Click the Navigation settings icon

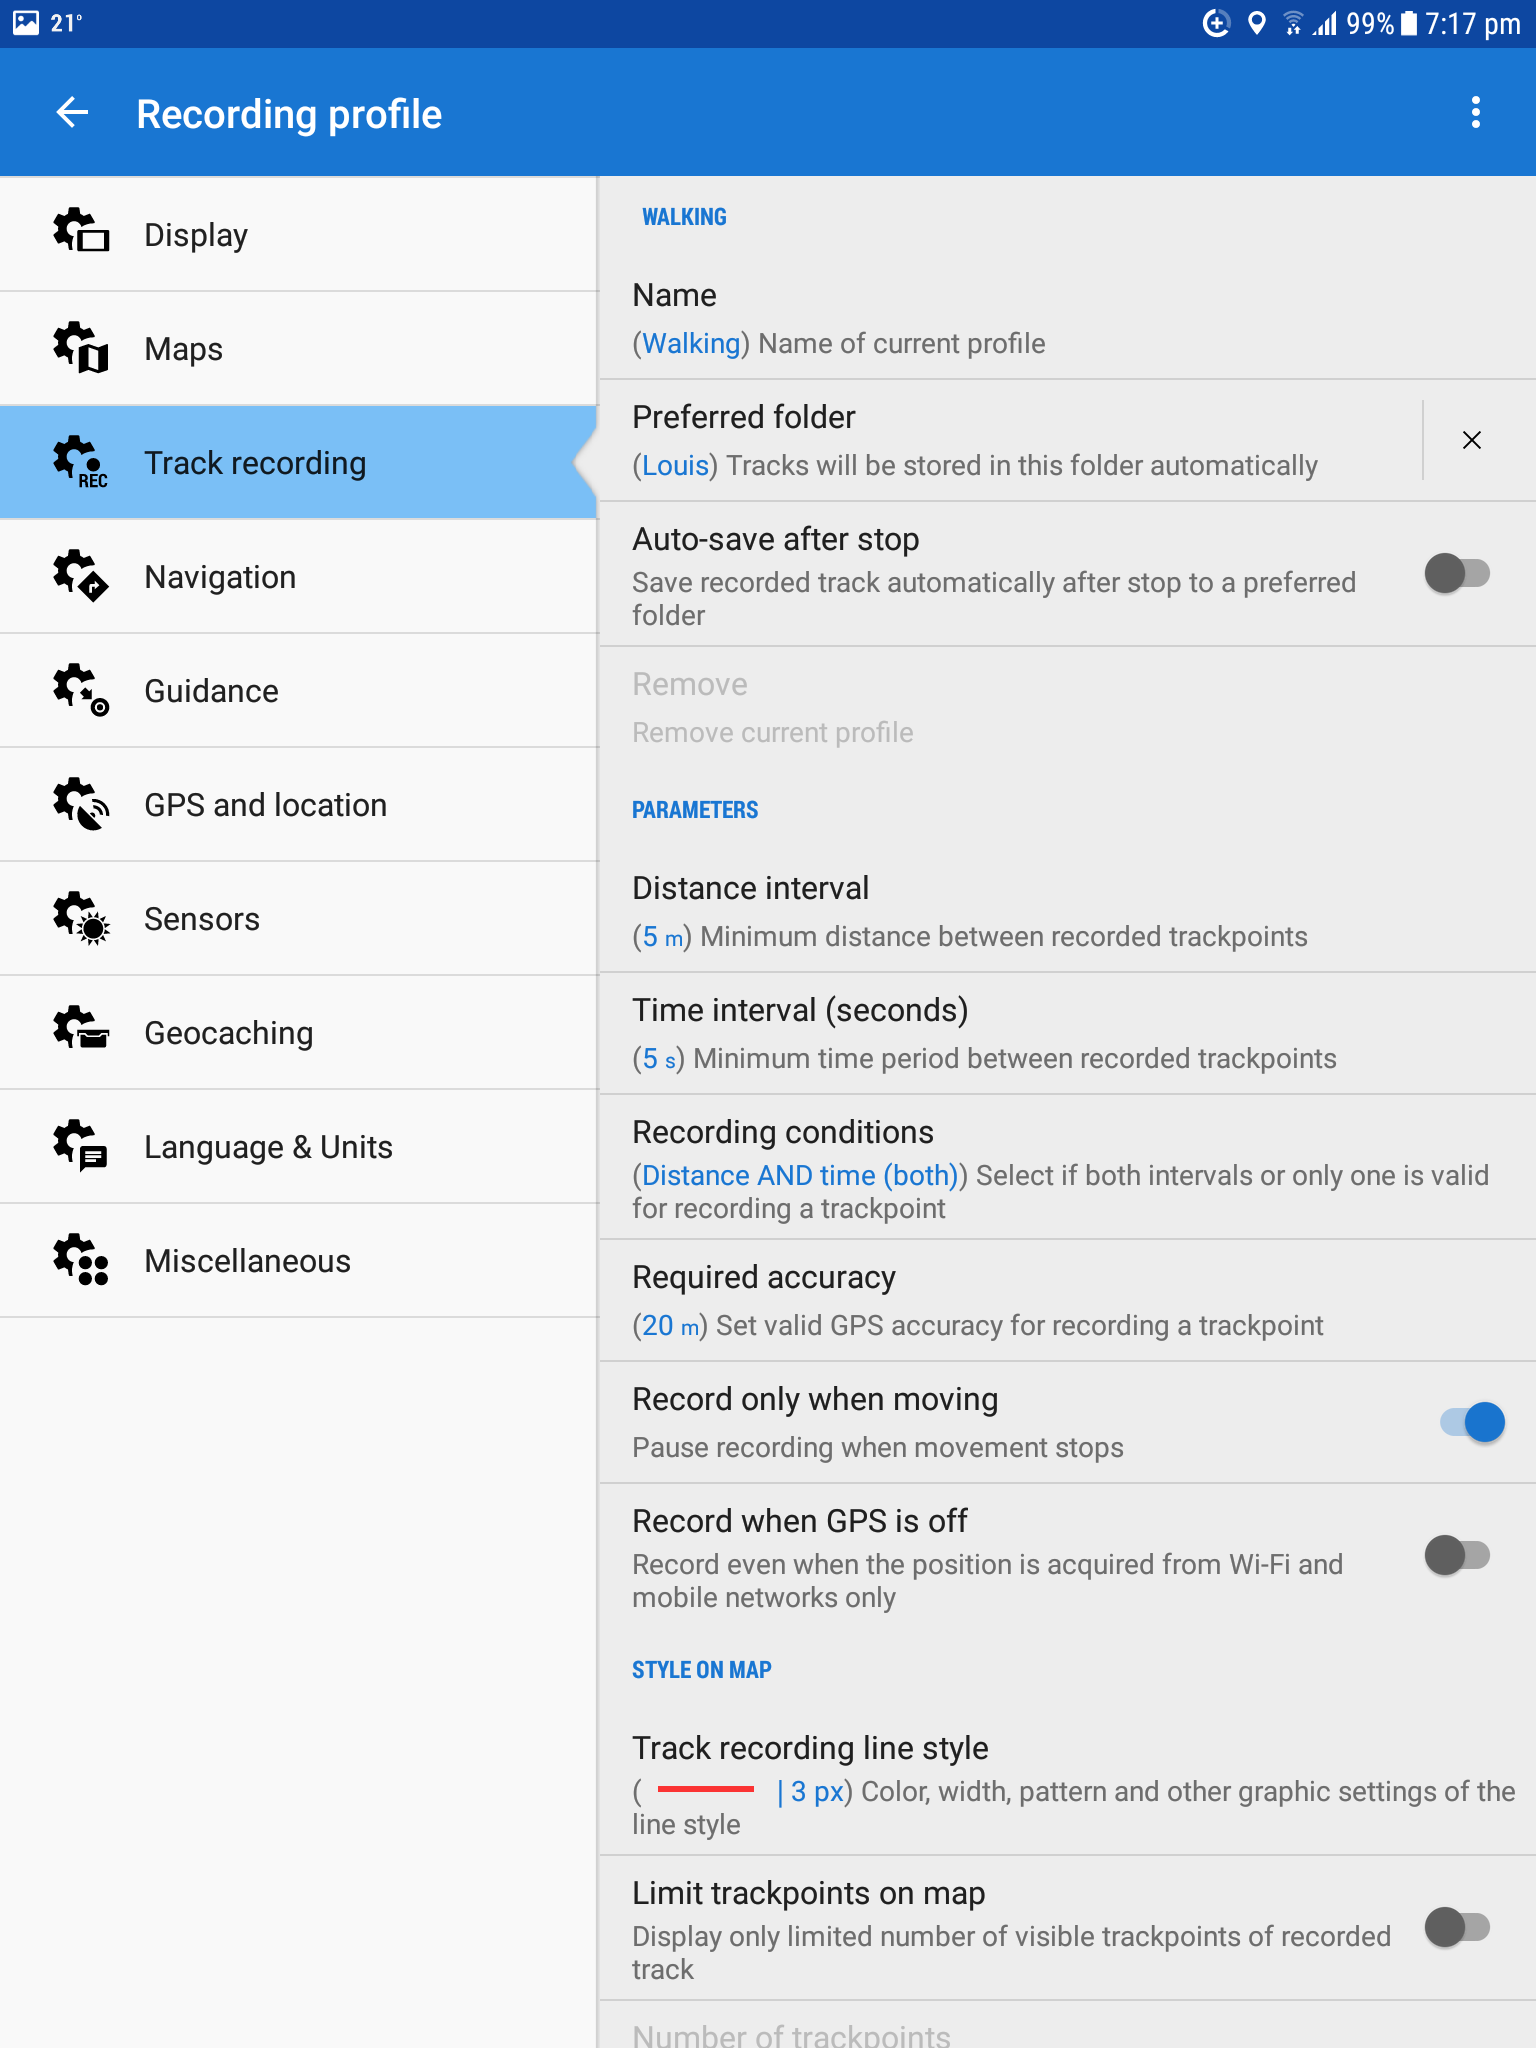pyautogui.click(x=81, y=575)
